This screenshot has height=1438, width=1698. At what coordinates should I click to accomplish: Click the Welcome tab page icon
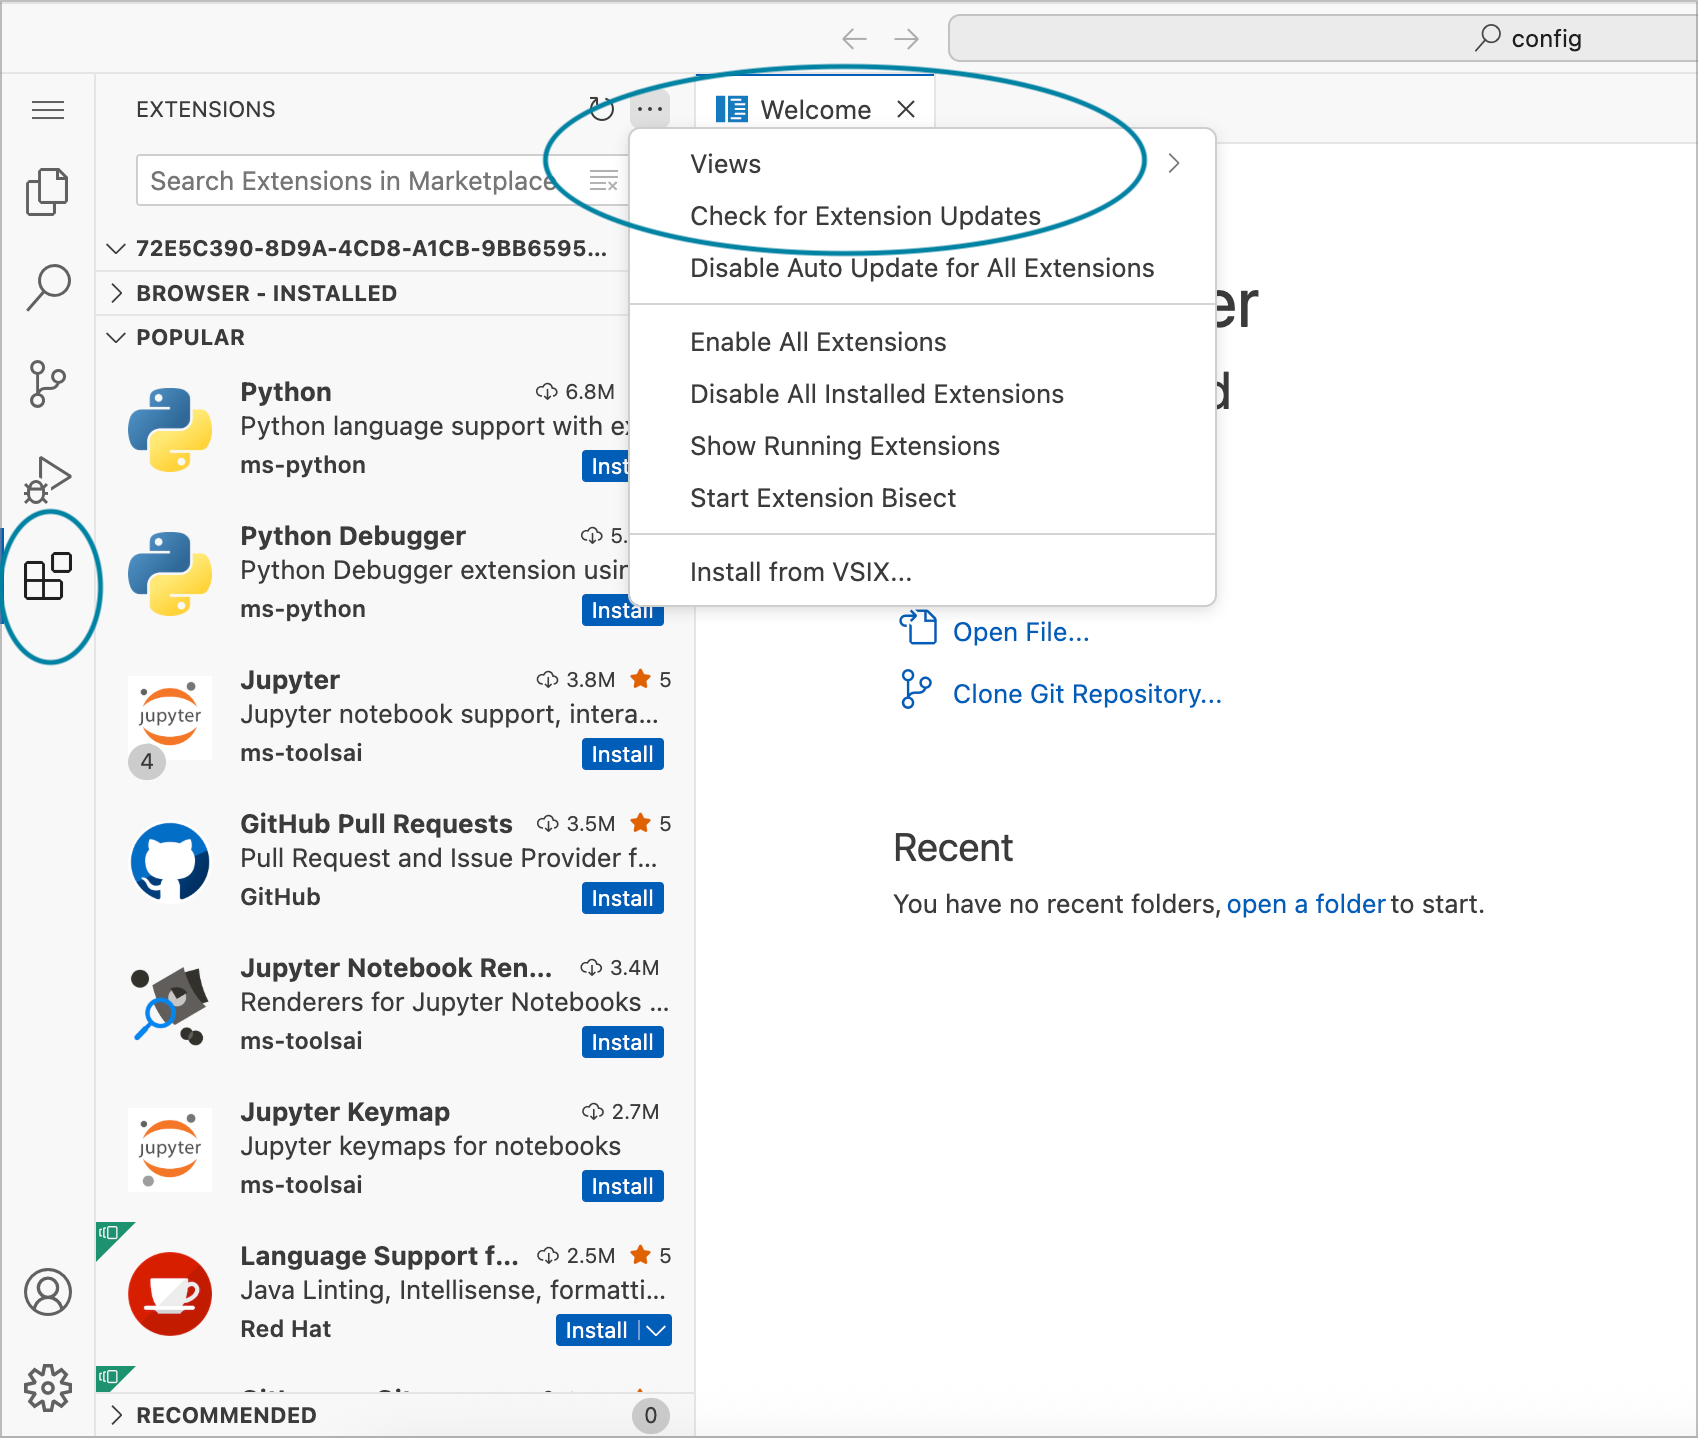pos(732,109)
